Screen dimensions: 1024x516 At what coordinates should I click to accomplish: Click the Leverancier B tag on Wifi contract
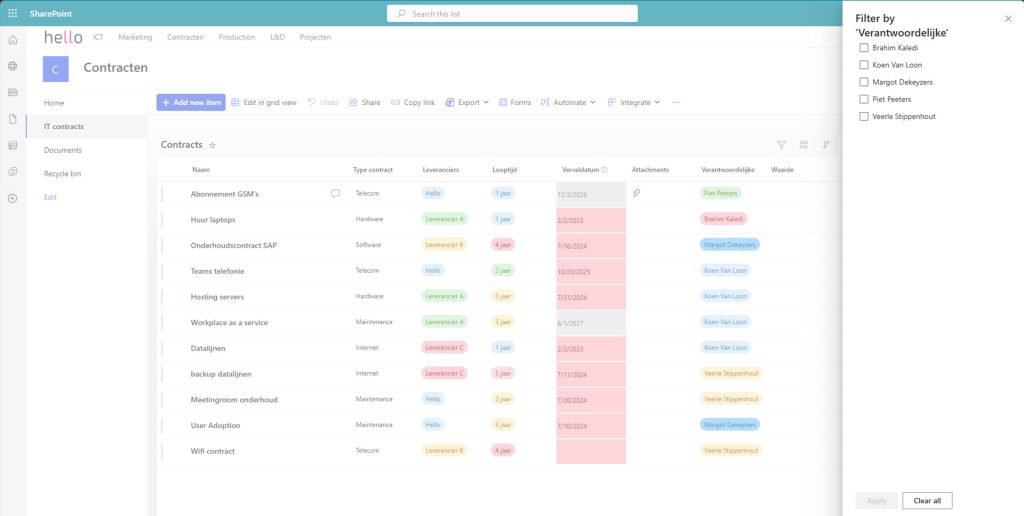click(x=444, y=451)
